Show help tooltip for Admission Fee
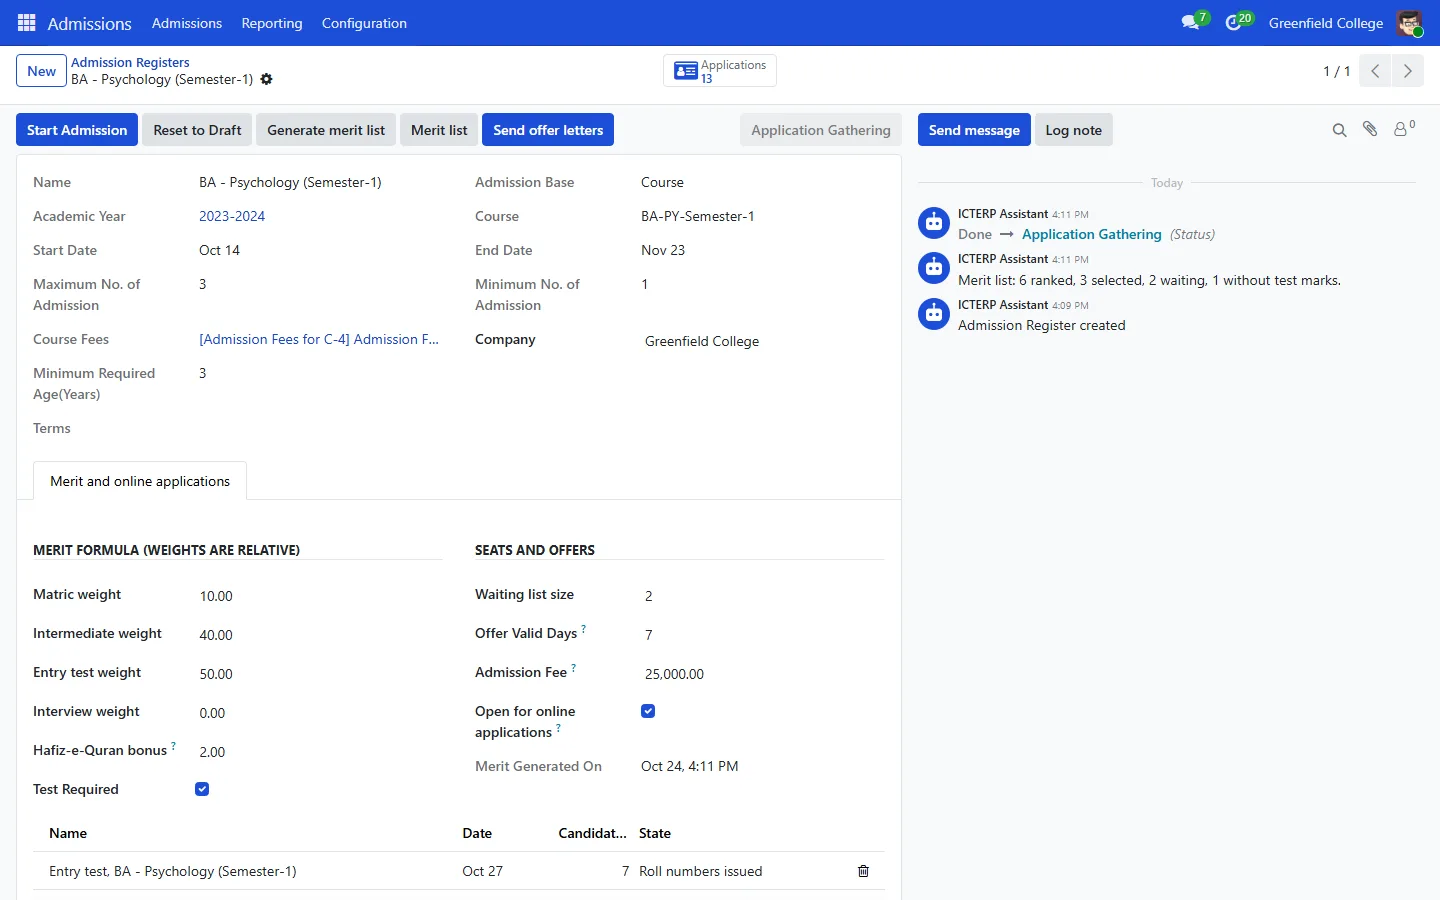Viewport: 1440px width, 900px height. tap(573, 668)
